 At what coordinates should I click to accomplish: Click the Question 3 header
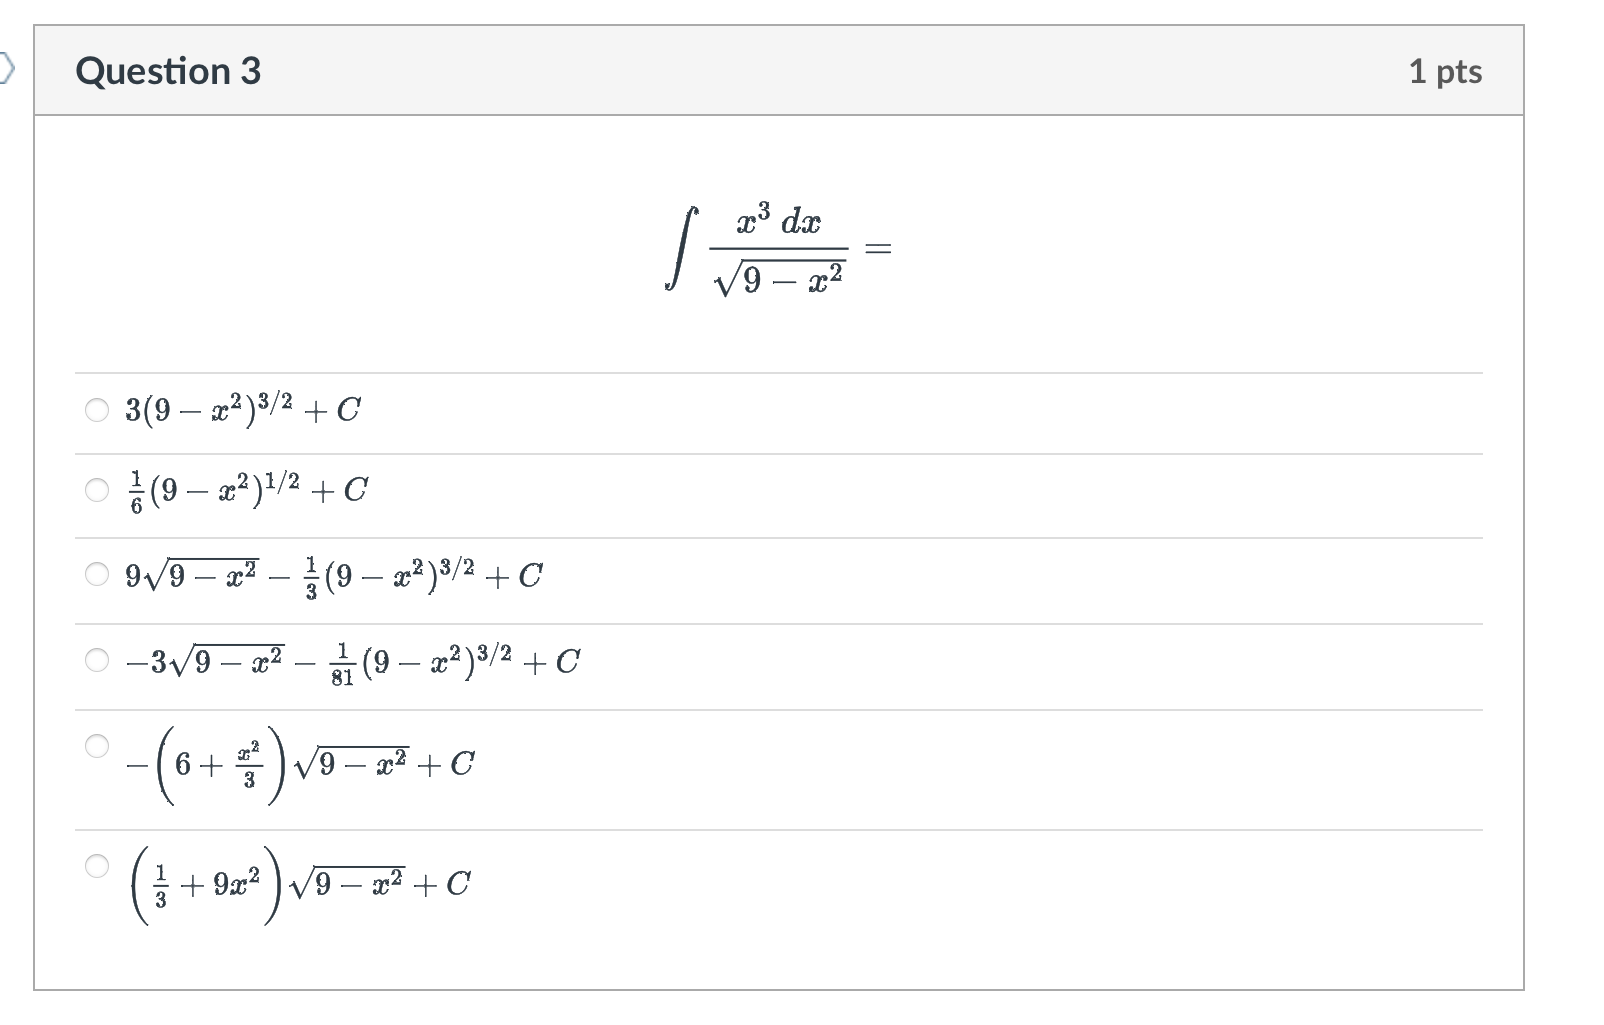(169, 70)
